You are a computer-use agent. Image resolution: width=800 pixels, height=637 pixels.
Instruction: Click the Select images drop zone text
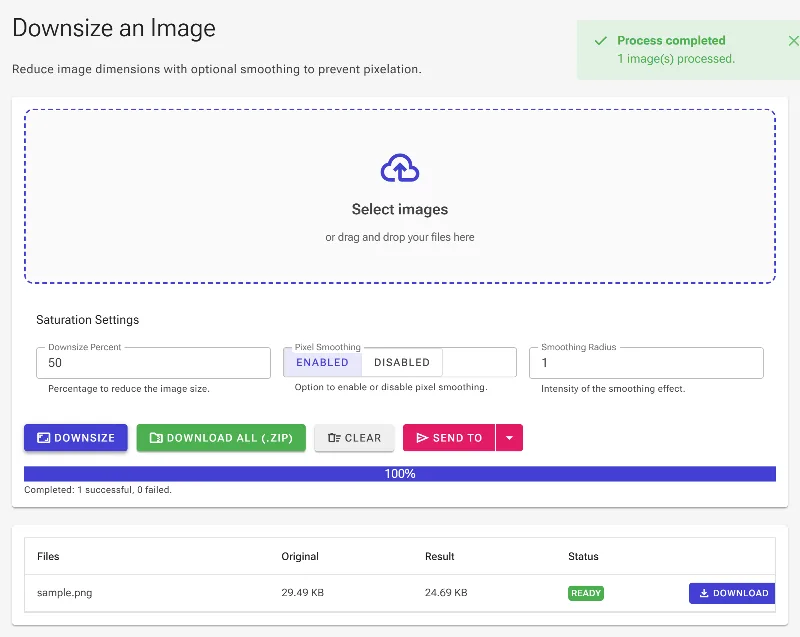(x=399, y=209)
